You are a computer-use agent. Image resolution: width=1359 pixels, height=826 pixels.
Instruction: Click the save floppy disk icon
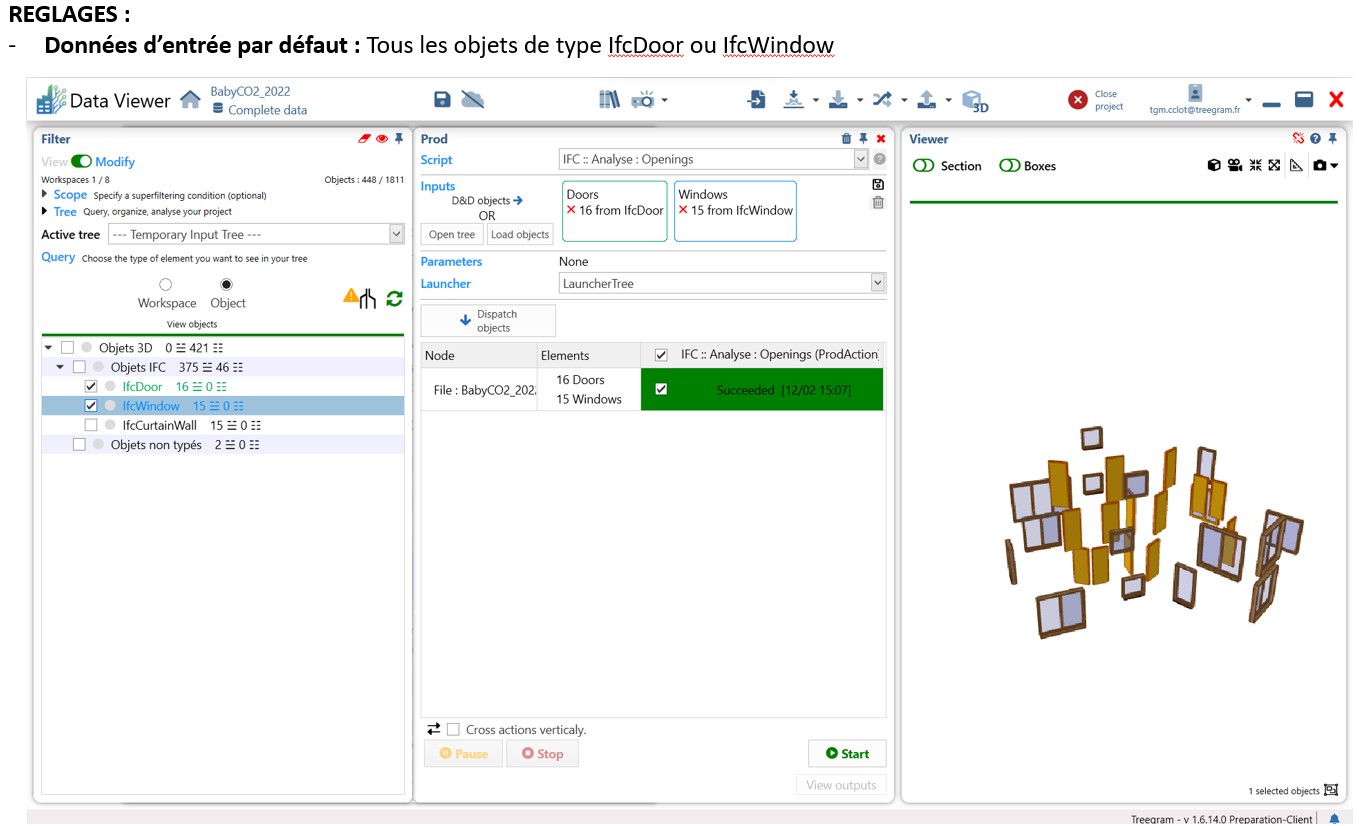(x=442, y=99)
